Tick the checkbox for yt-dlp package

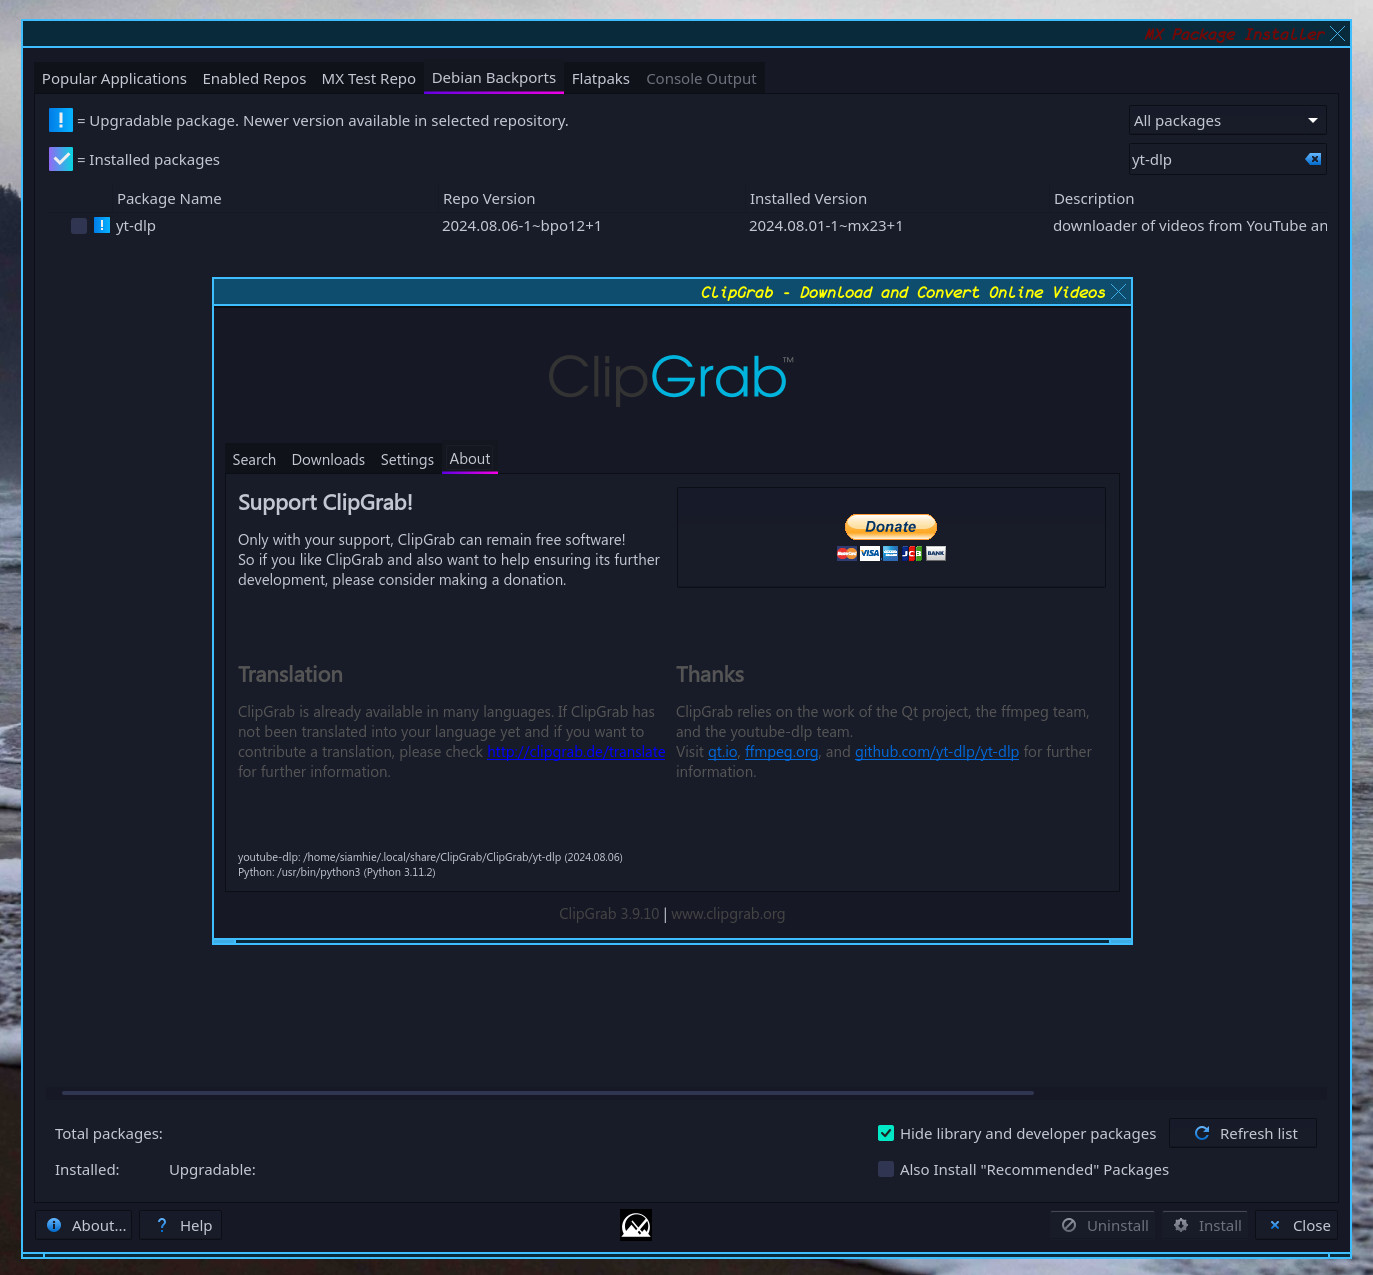point(79,226)
